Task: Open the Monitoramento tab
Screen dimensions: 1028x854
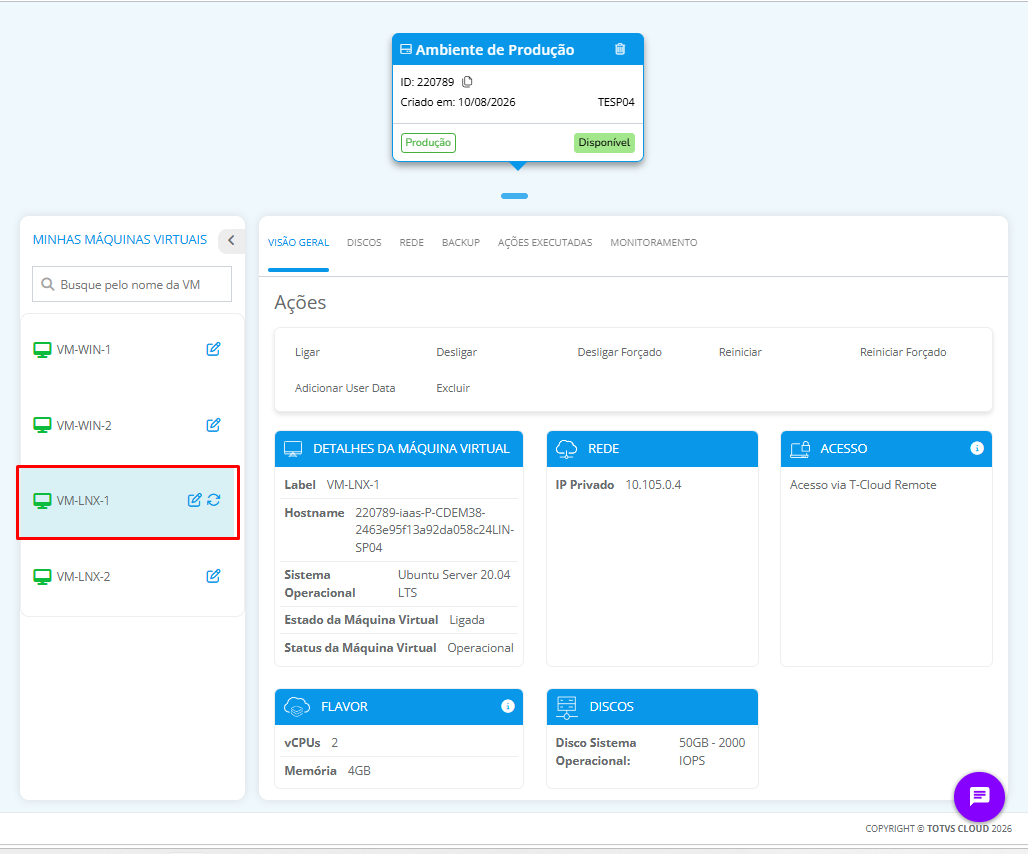Action: click(x=654, y=243)
